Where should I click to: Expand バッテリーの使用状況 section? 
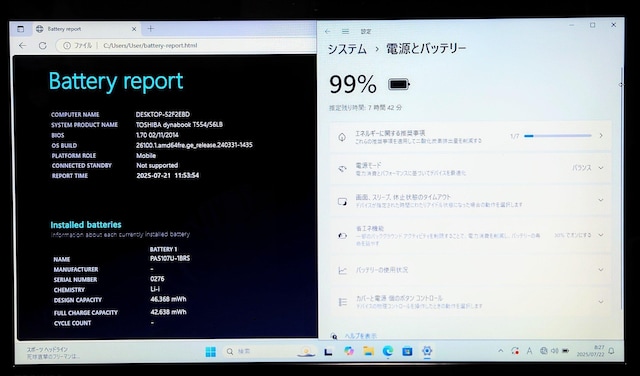(470, 269)
